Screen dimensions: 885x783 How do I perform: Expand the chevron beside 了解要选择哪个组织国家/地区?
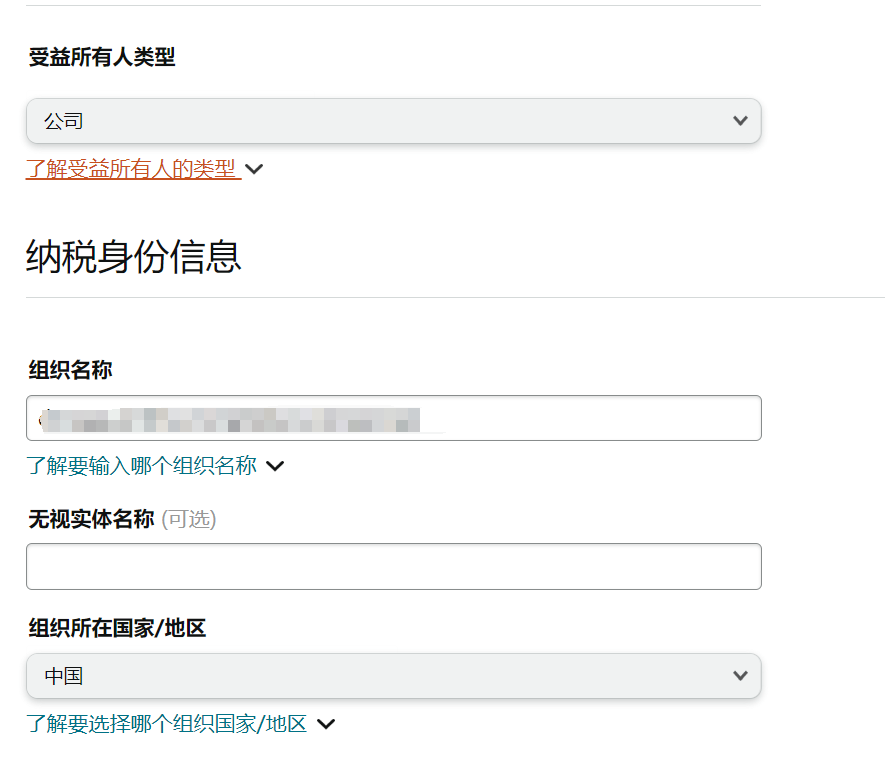[326, 724]
